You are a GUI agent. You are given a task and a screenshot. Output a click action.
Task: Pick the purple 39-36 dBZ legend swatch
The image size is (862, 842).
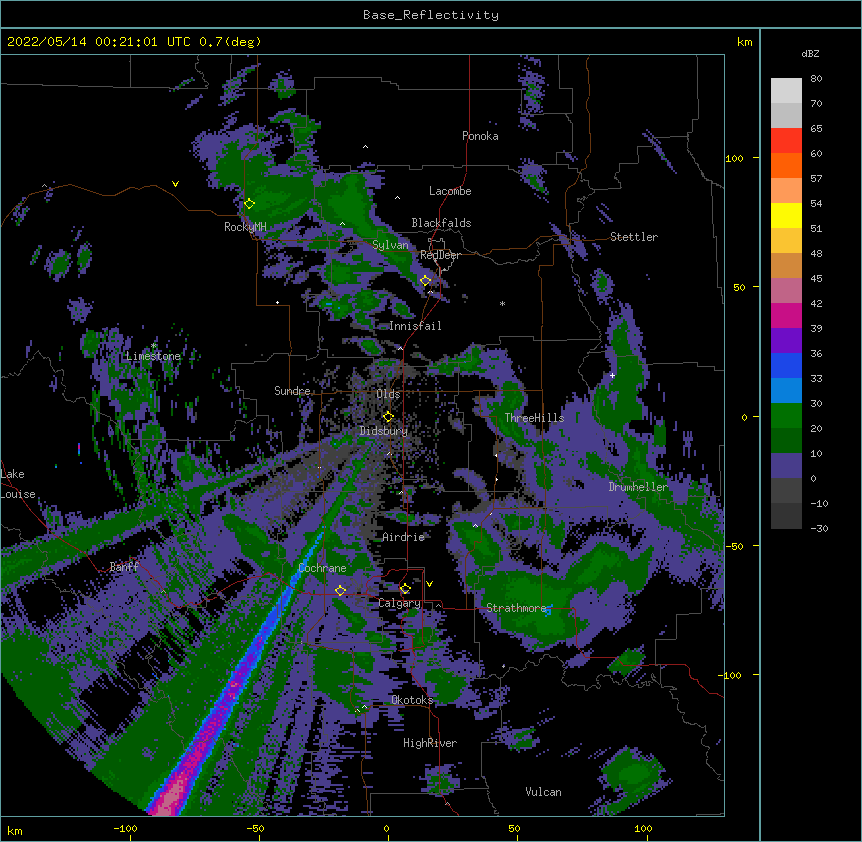[786, 341]
